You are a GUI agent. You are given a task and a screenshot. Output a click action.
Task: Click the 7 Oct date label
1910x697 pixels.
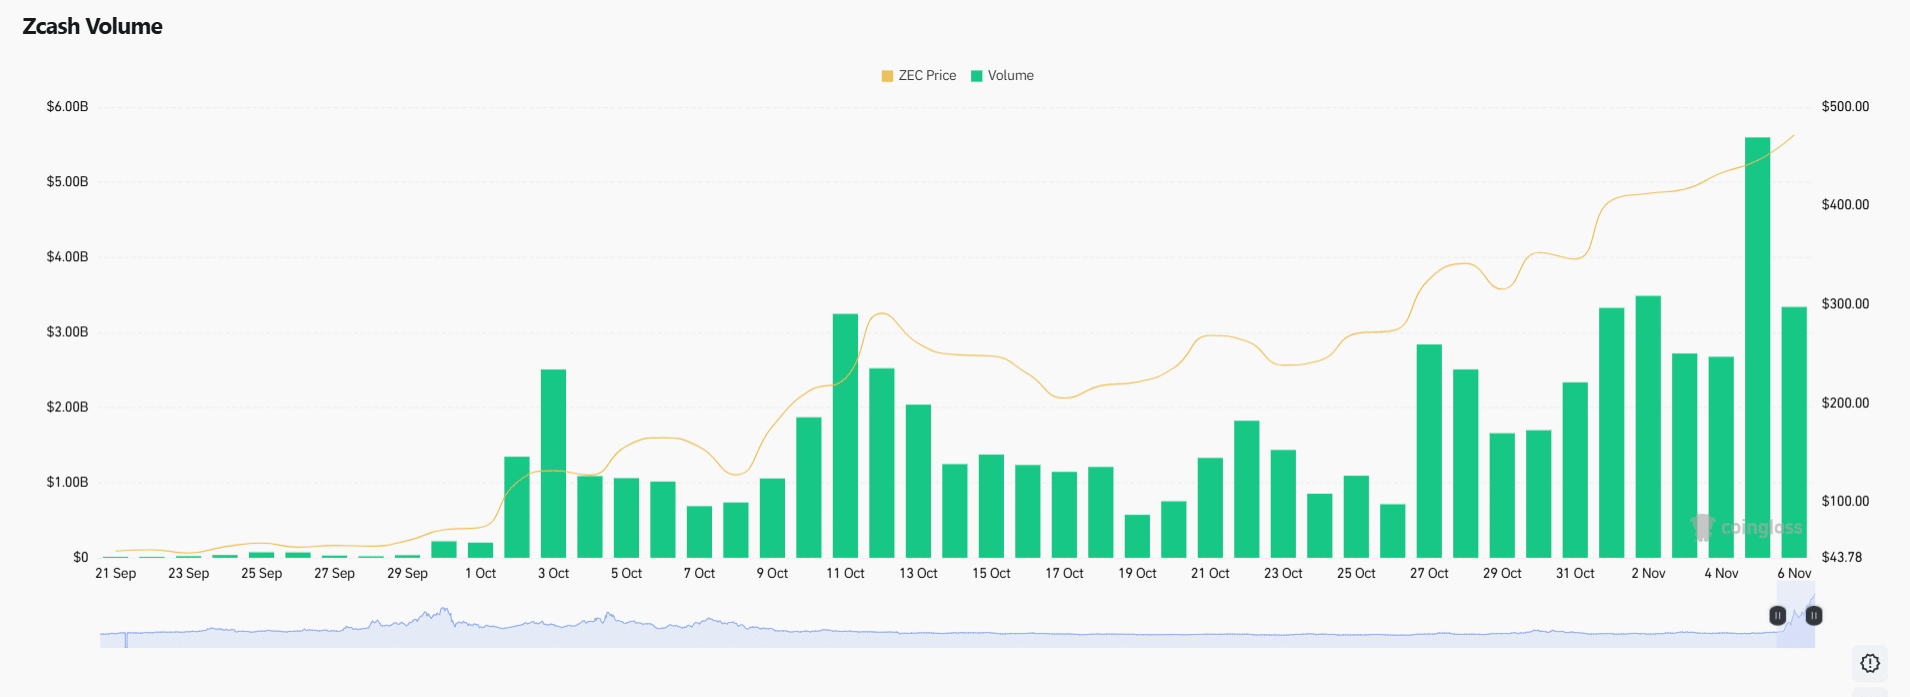click(x=699, y=573)
